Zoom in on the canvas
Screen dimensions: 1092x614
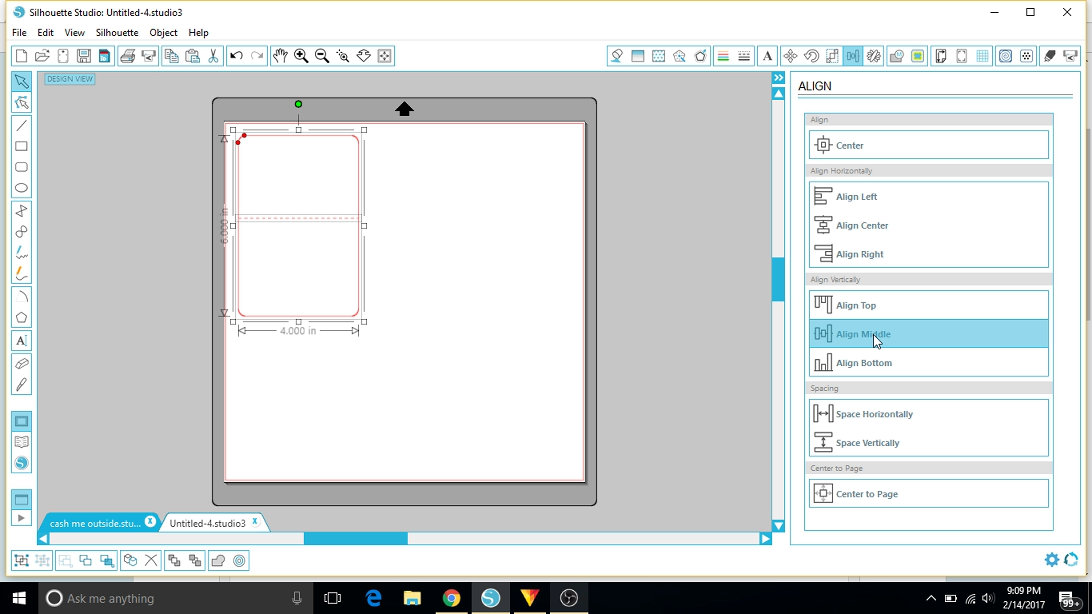tap(301, 56)
